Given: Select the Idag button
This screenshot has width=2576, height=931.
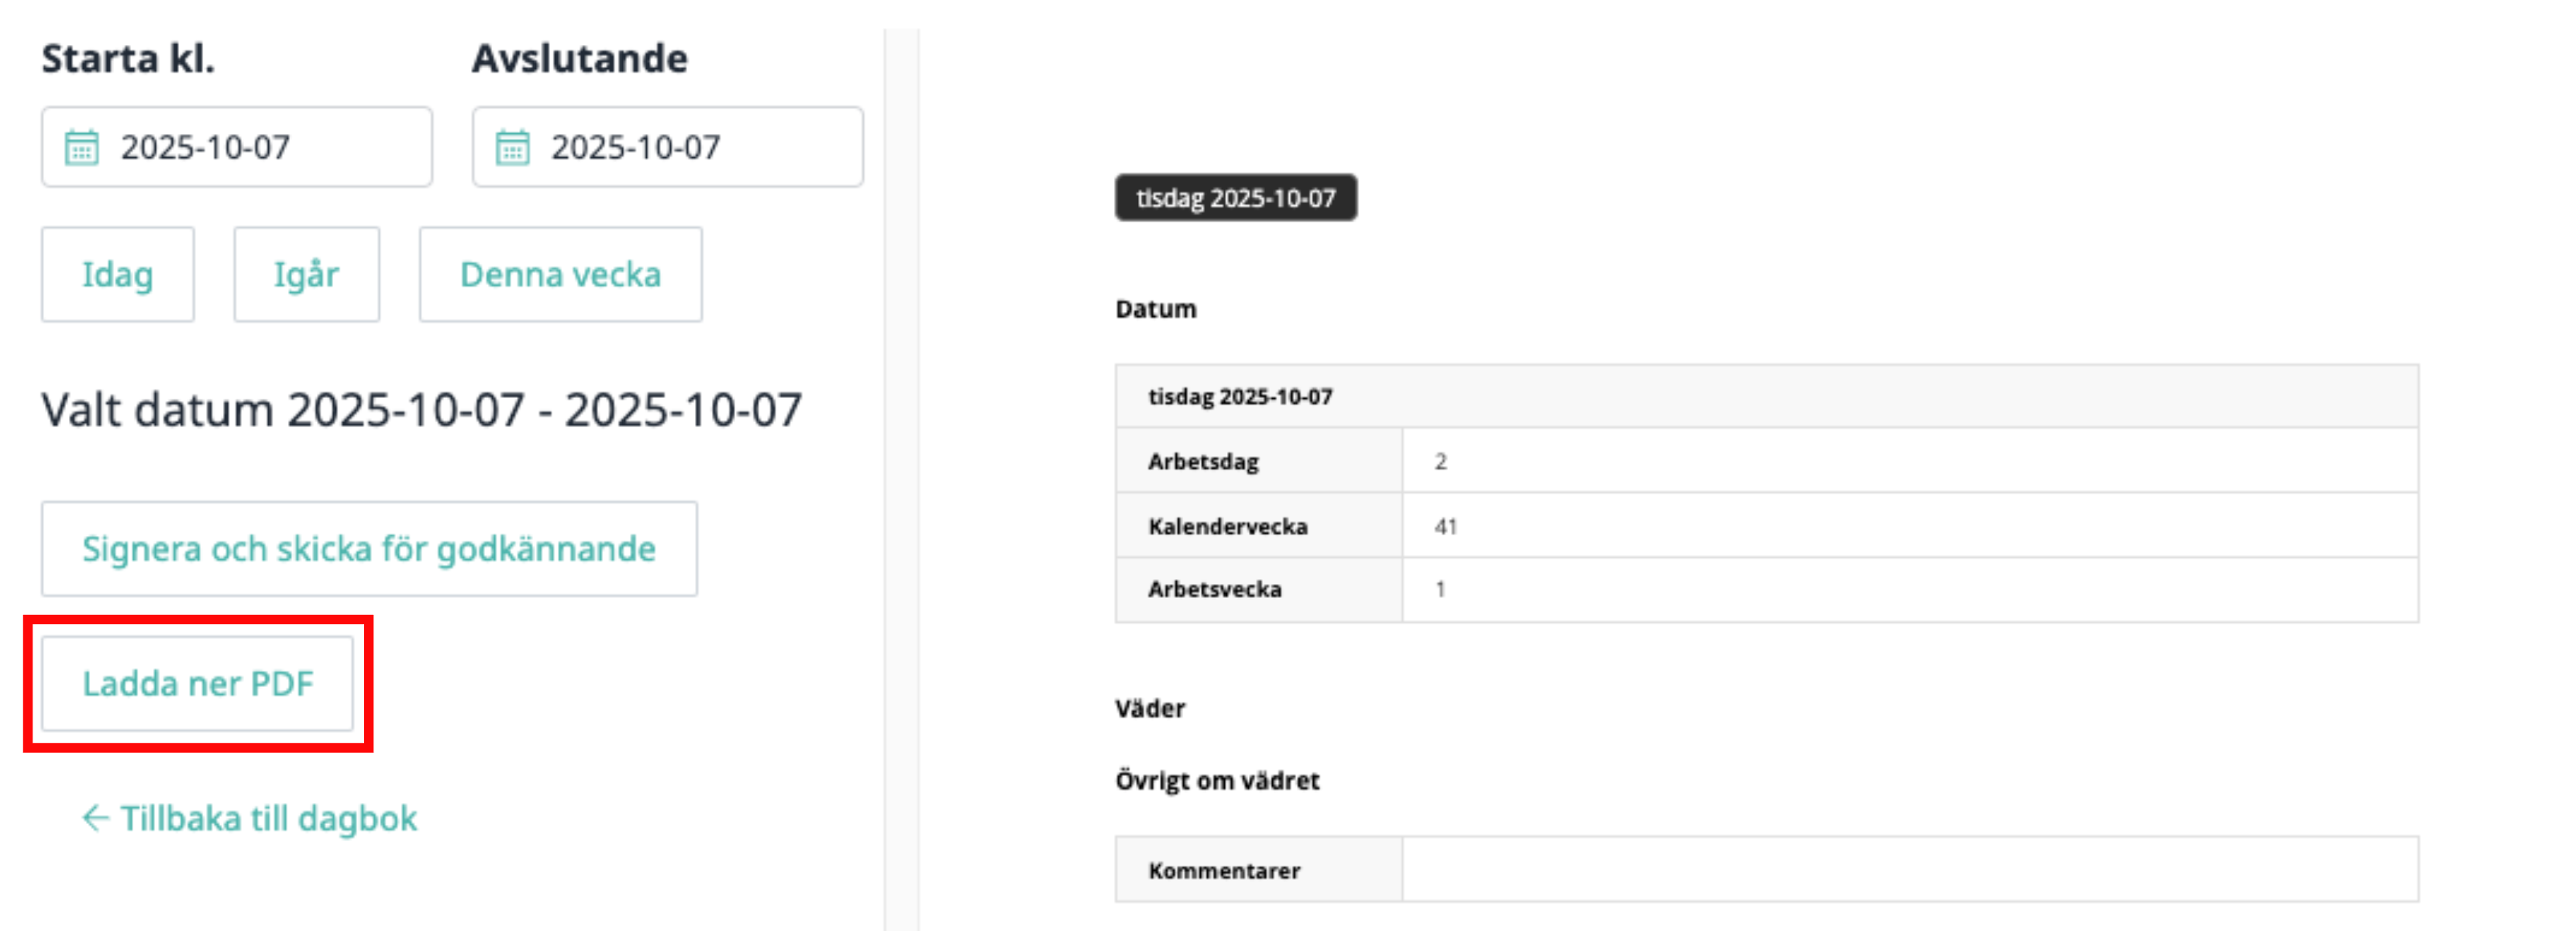Looking at the screenshot, I should click(118, 274).
